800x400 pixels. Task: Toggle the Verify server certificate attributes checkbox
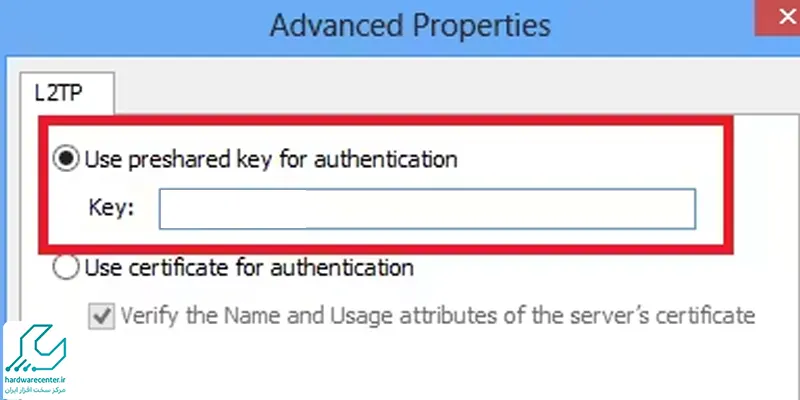click(x=102, y=316)
